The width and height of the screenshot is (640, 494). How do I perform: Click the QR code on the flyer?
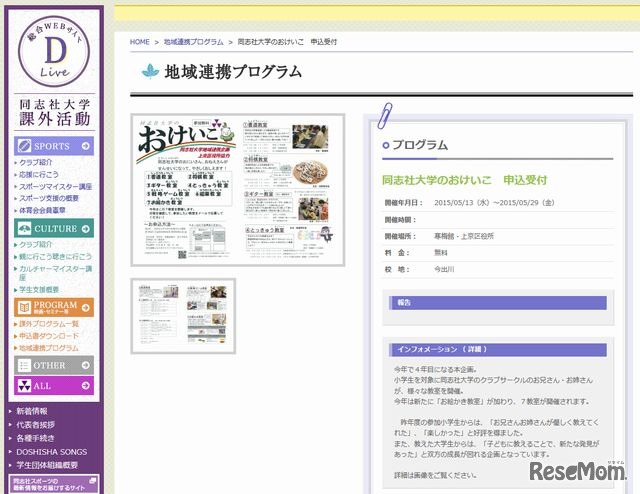pyautogui.click(x=182, y=254)
